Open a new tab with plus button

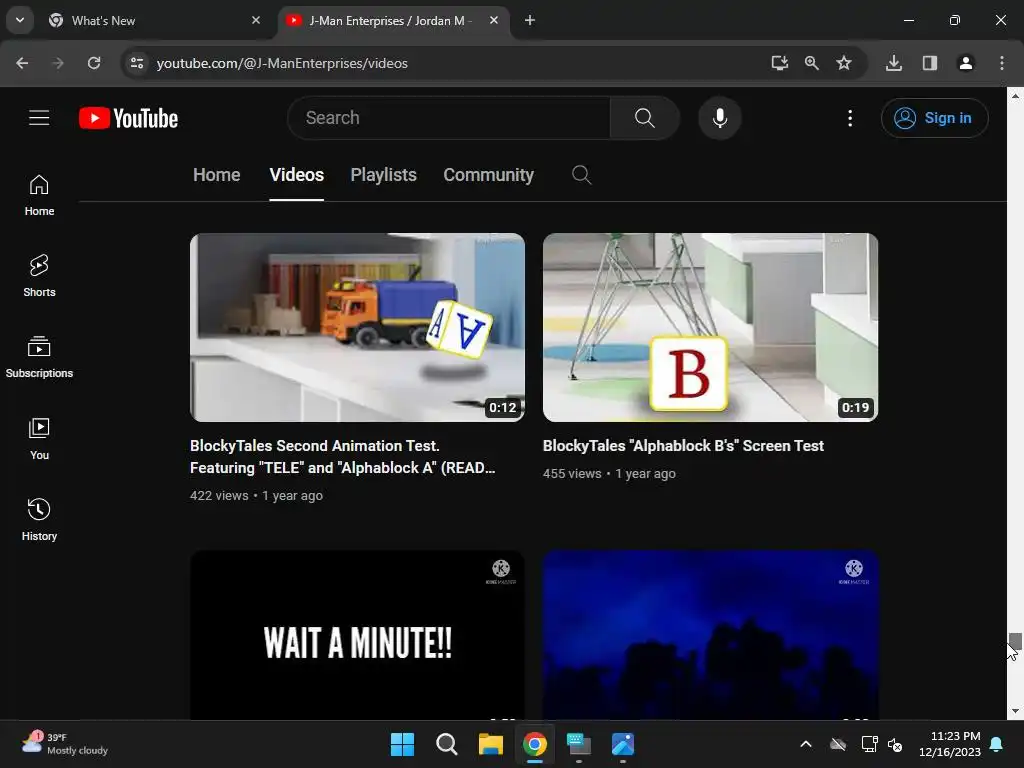530,20
